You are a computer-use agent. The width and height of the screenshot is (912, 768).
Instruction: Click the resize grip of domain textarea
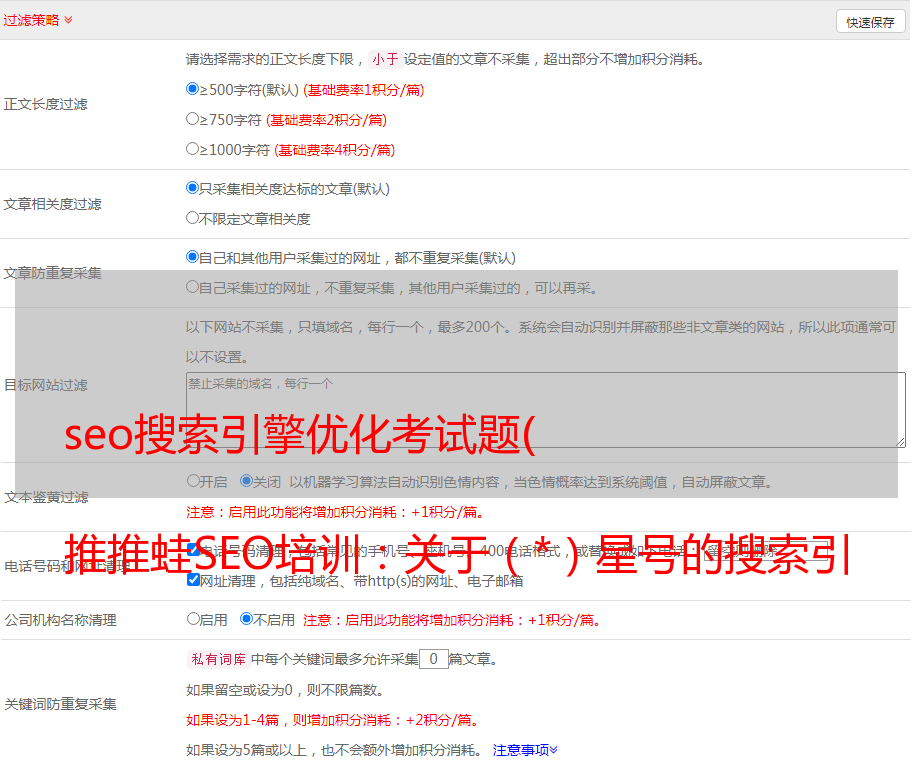tap(900, 442)
